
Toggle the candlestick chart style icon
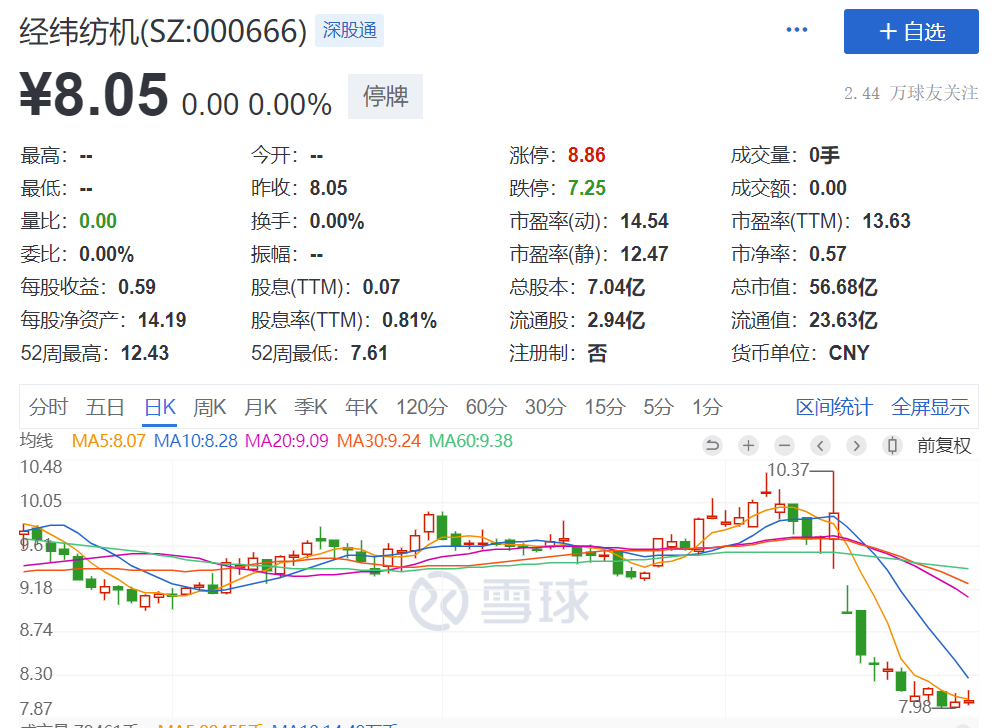pos(892,446)
